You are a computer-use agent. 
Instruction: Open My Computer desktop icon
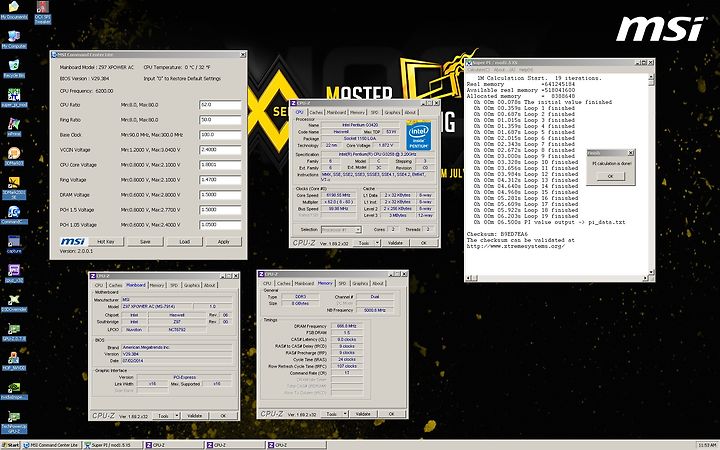click(14, 37)
